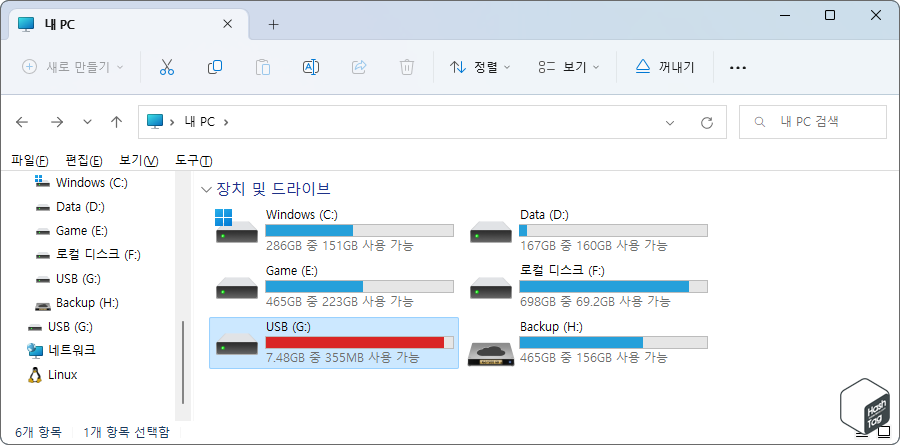
Task: Open the 새로 만들기 dropdown
Action: pos(73,67)
